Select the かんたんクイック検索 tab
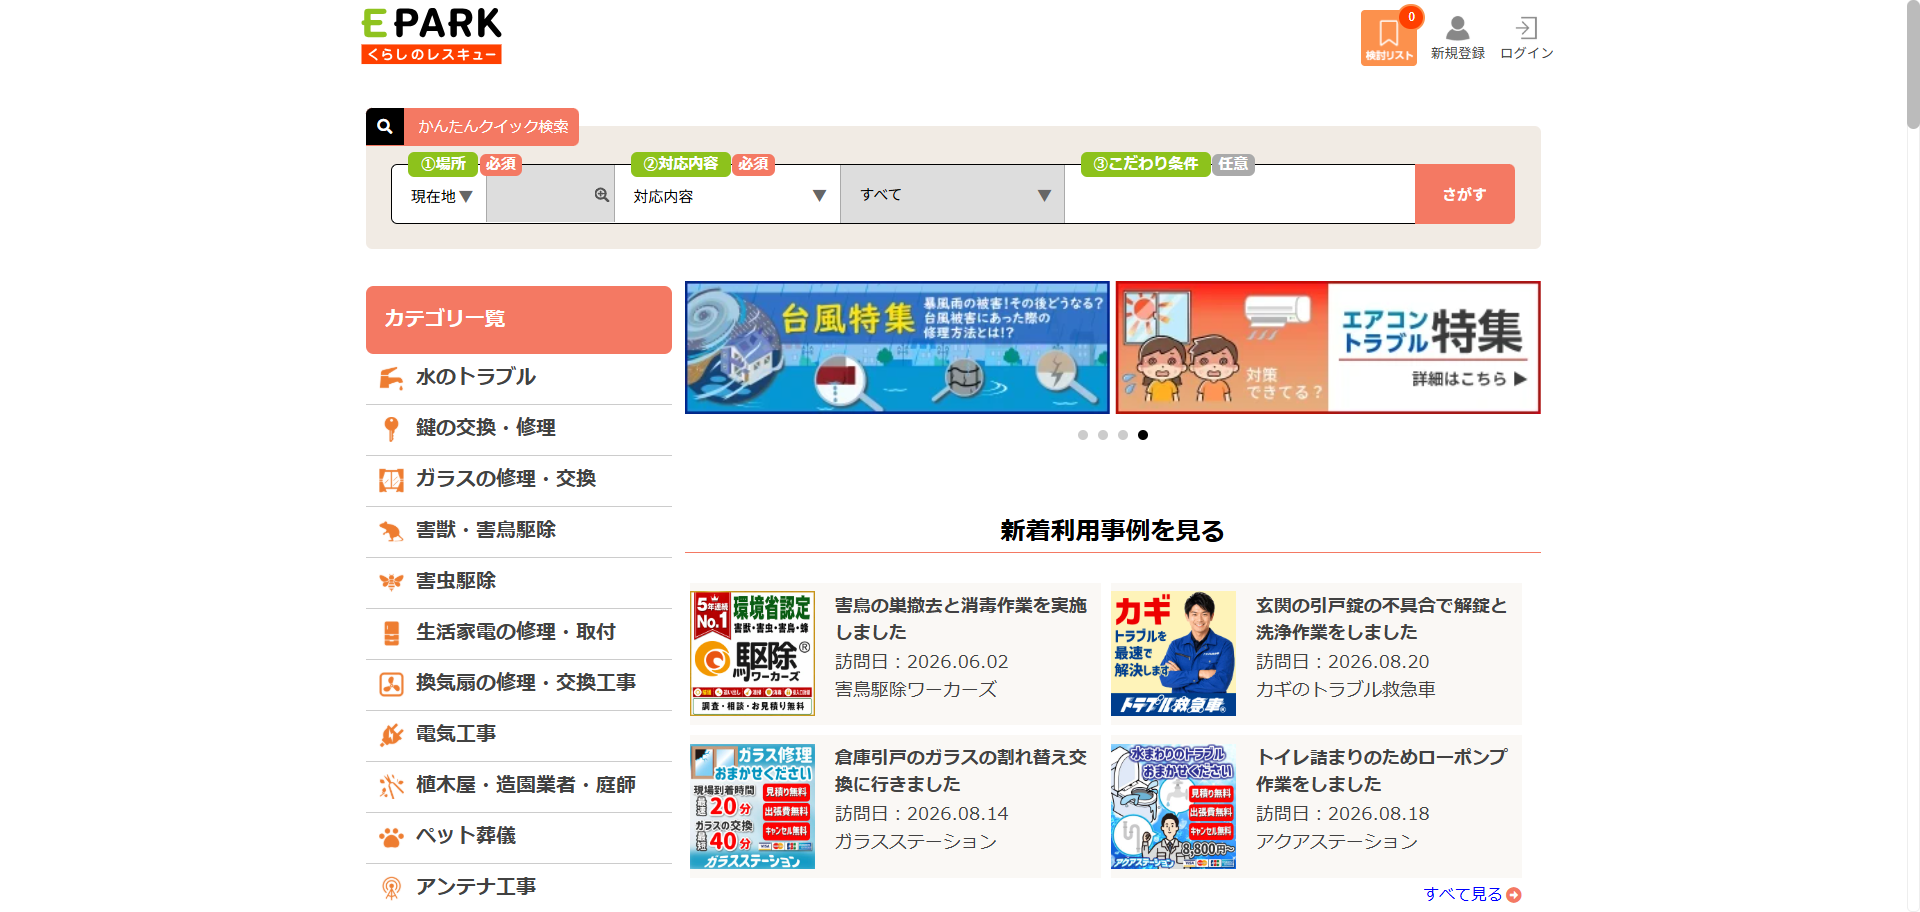Screen dimensions: 1920x912 click(492, 127)
